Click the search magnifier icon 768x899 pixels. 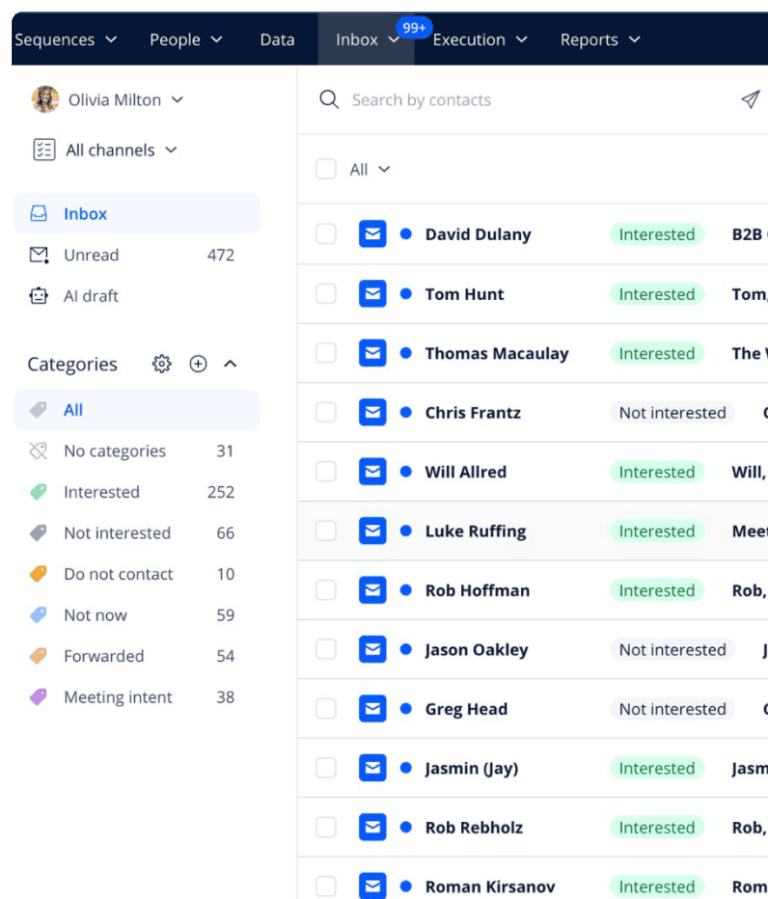(x=329, y=99)
